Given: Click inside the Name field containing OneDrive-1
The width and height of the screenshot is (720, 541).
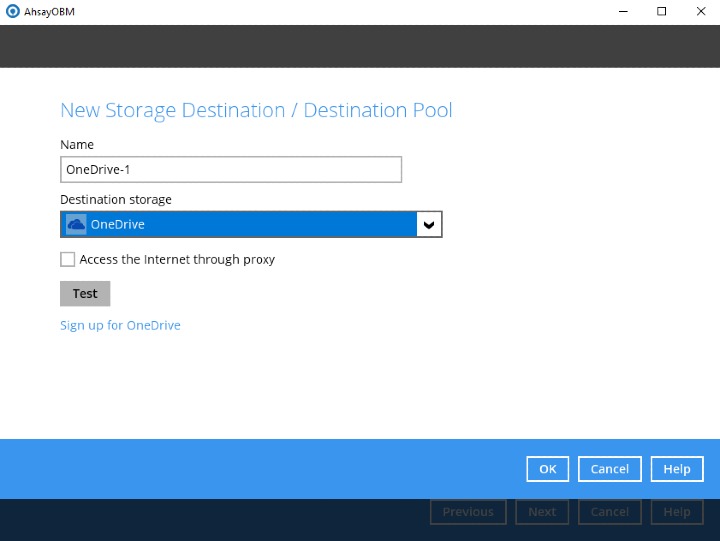Looking at the screenshot, I should tap(230, 170).
